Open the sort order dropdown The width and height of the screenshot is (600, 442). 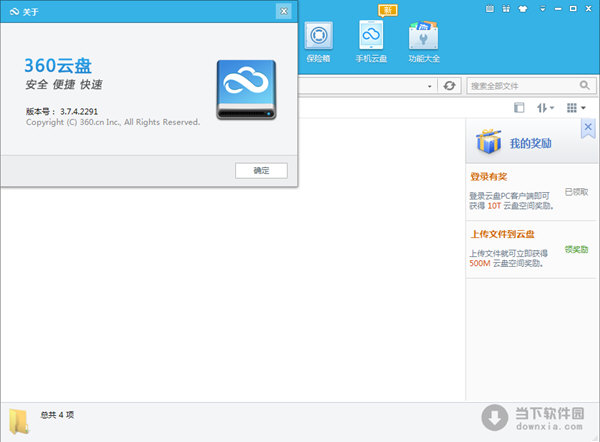tap(546, 107)
